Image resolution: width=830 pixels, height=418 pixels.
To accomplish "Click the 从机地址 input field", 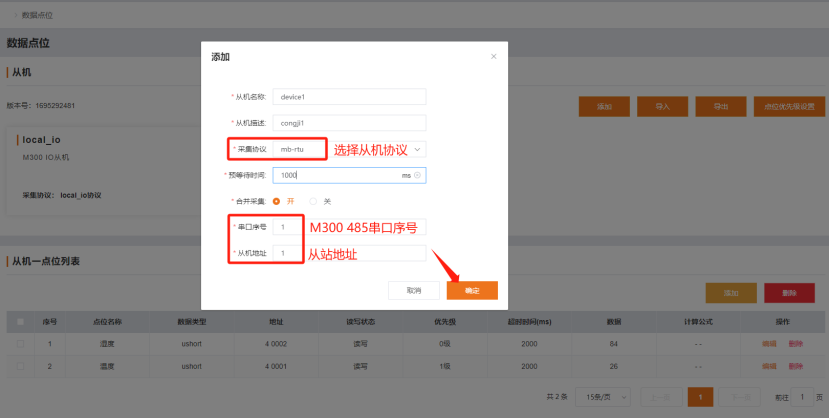I will pos(288,254).
